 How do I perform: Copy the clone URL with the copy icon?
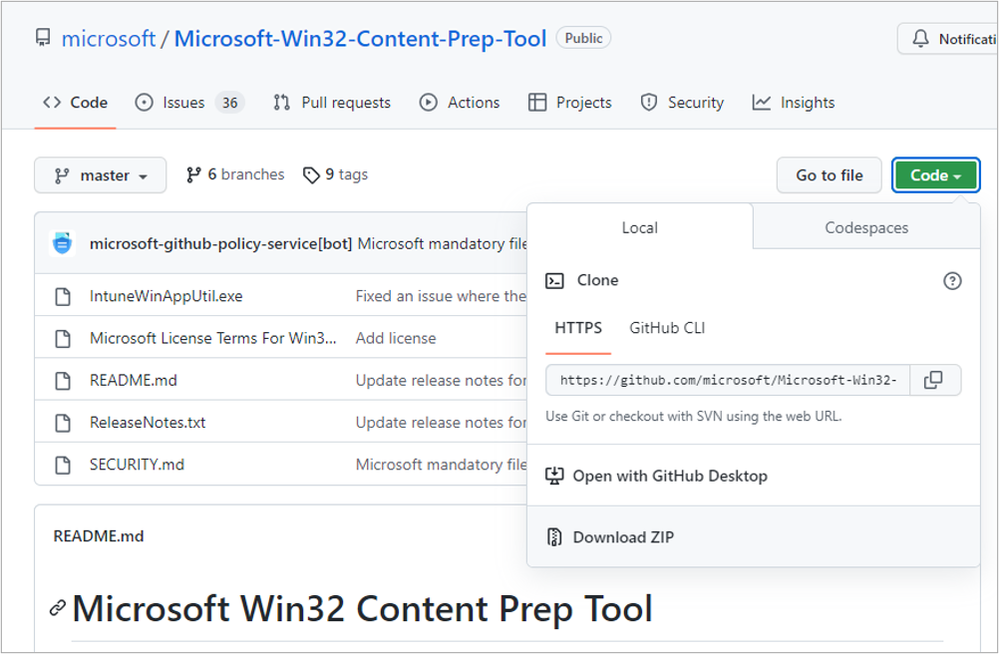pos(935,381)
